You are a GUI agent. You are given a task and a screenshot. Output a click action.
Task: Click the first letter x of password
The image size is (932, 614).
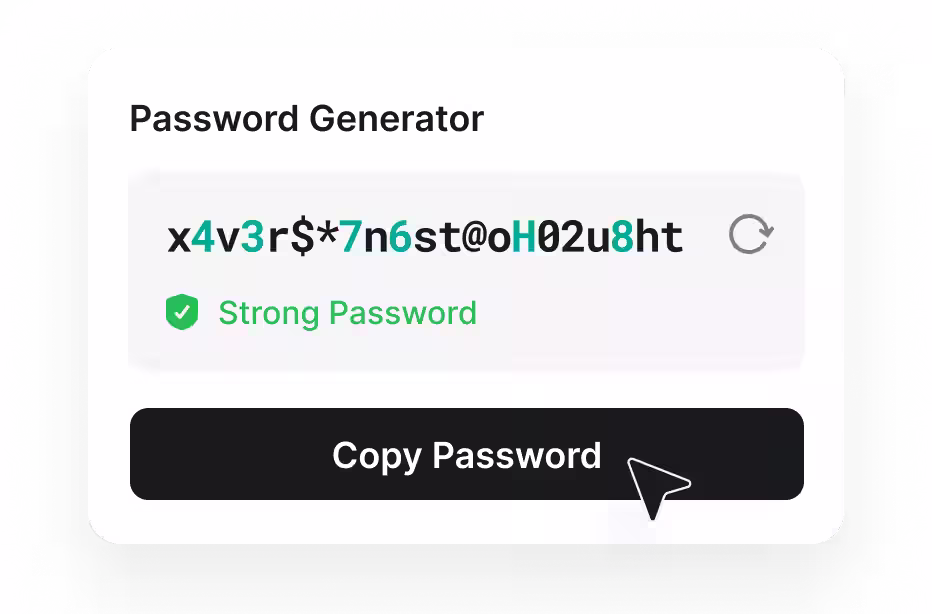179,240
